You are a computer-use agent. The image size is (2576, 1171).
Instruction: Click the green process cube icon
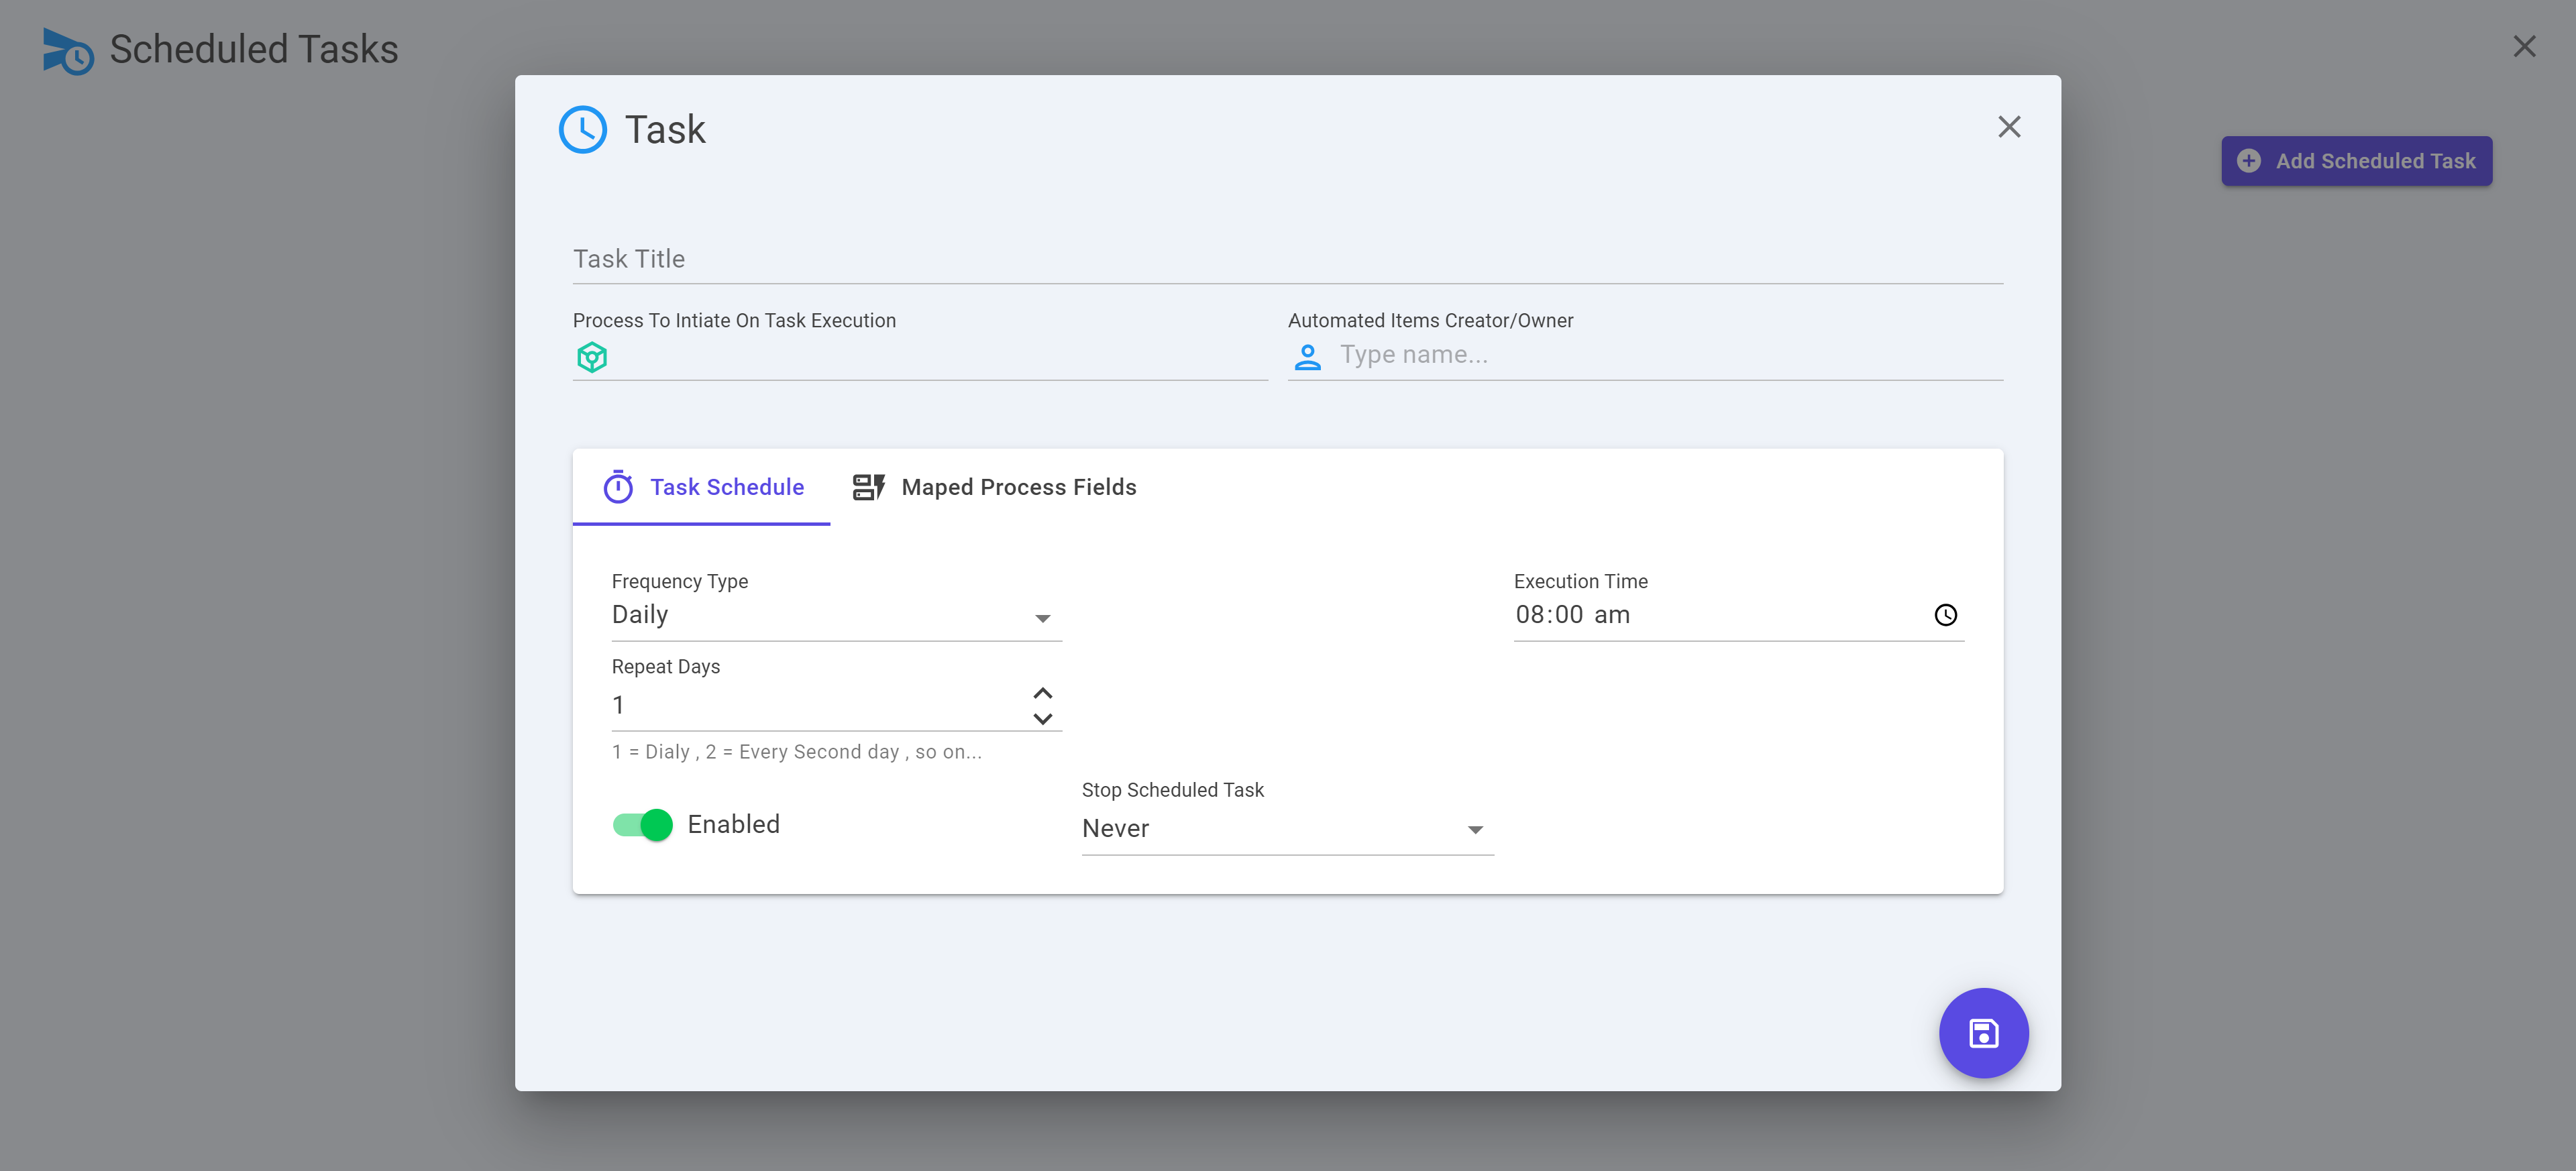click(592, 357)
